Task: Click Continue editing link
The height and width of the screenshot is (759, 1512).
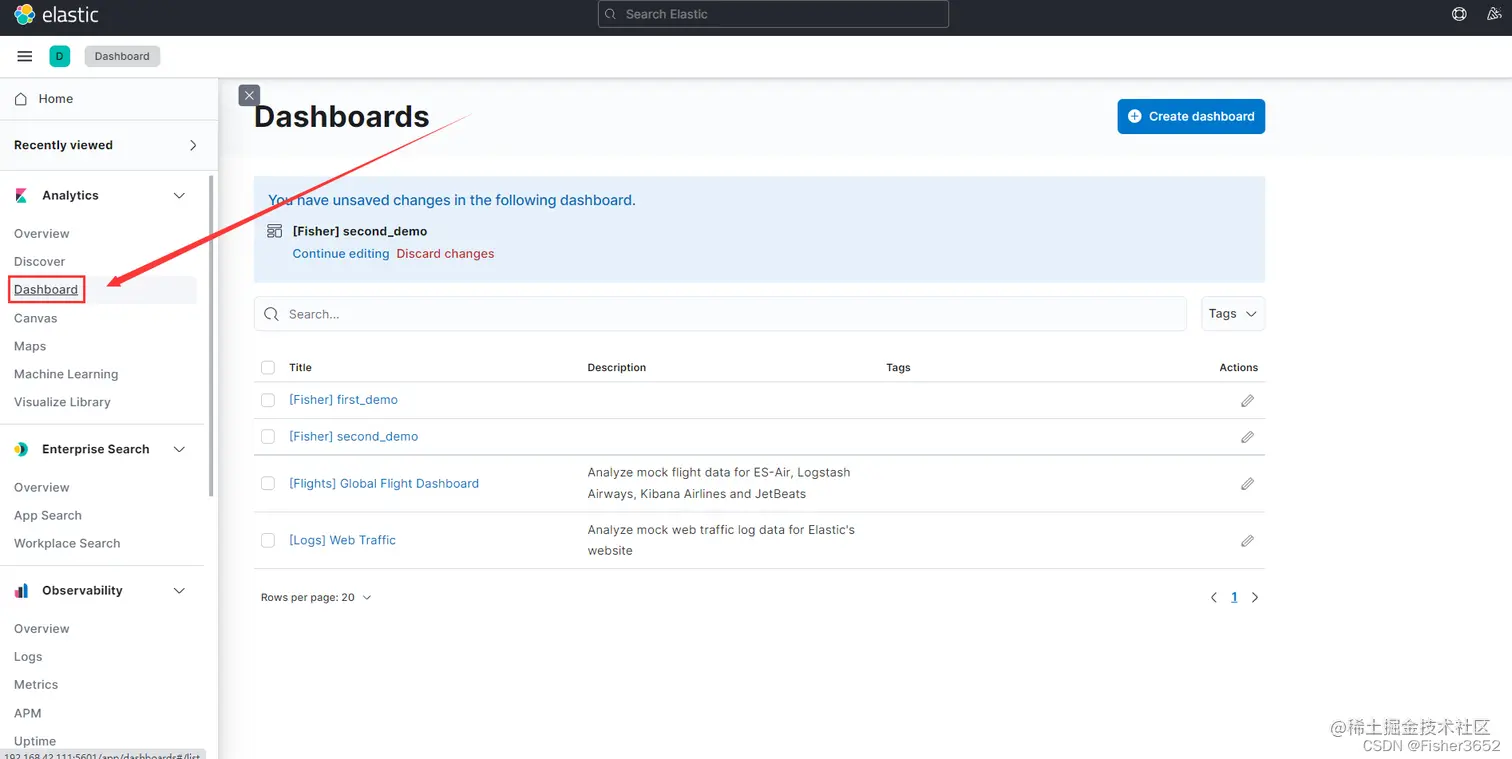Action: (341, 254)
